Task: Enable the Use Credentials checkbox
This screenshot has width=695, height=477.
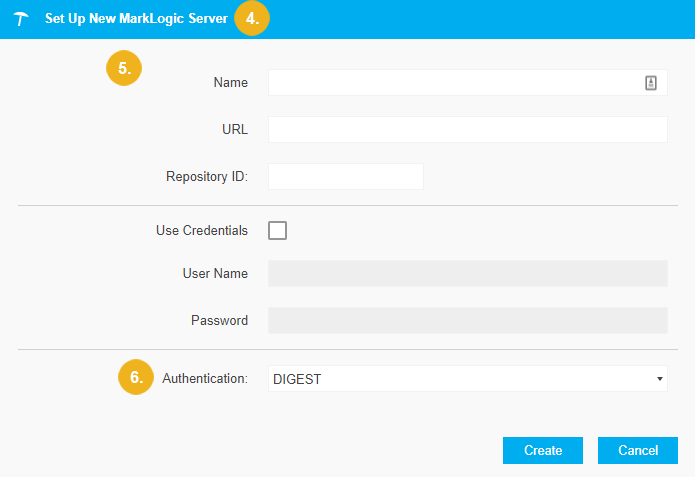Action: tap(277, 231)
